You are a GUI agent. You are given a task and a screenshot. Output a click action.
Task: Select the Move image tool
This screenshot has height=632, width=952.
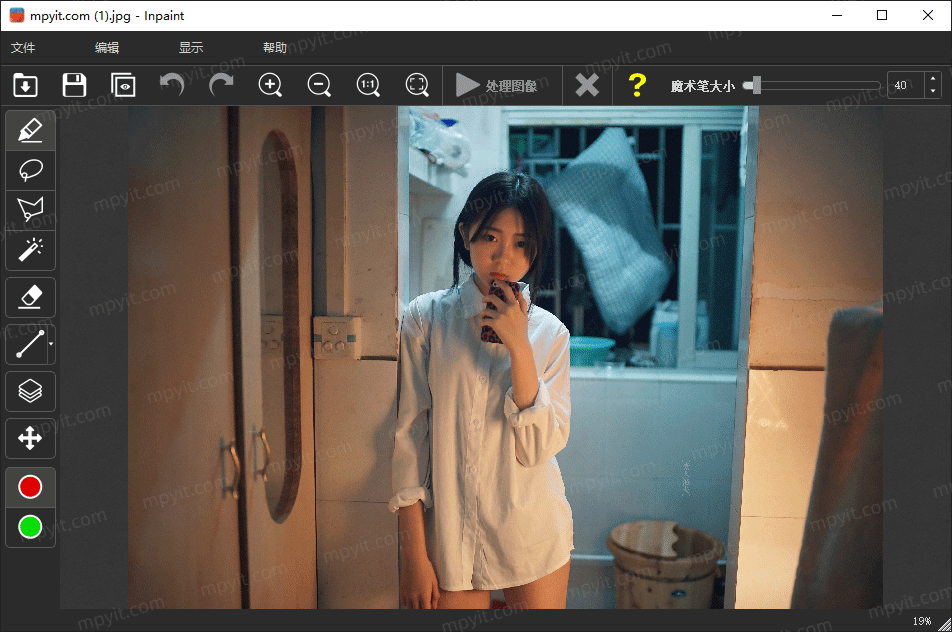(30, 438)
